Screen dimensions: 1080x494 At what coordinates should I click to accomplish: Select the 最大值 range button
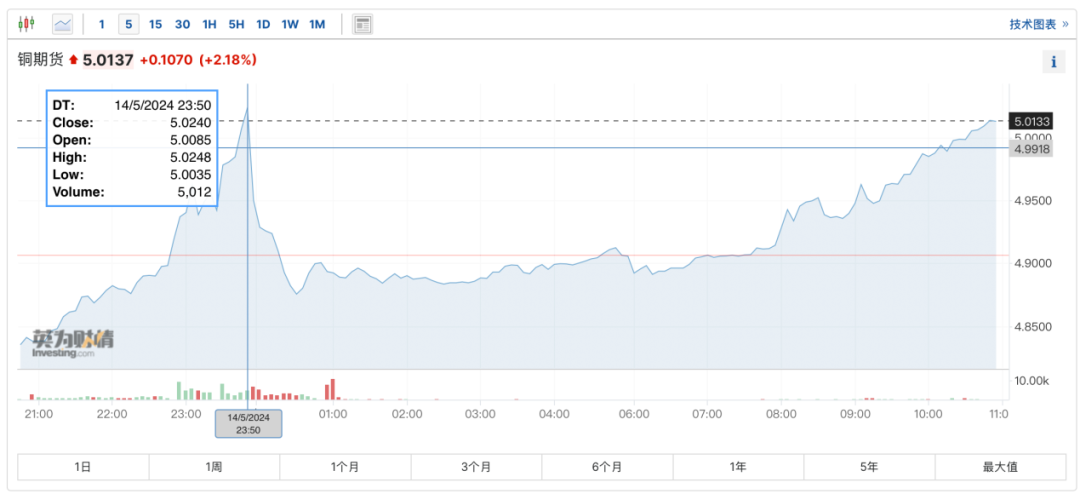pyautogui.click(x=1000, y=466)
